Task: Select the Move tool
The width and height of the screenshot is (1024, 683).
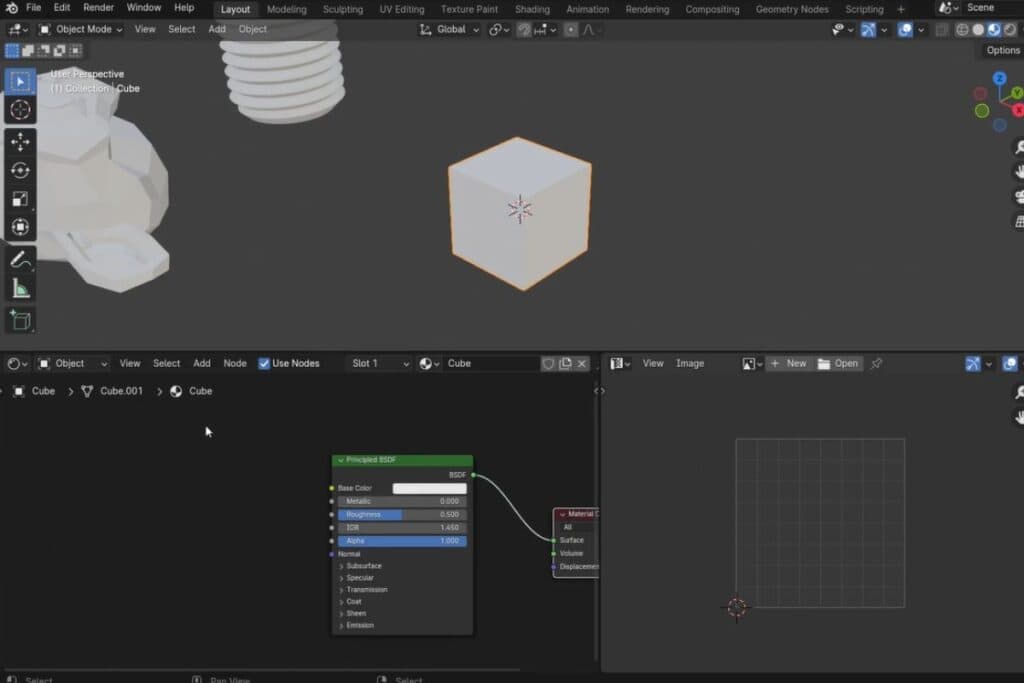Action: 20,142
